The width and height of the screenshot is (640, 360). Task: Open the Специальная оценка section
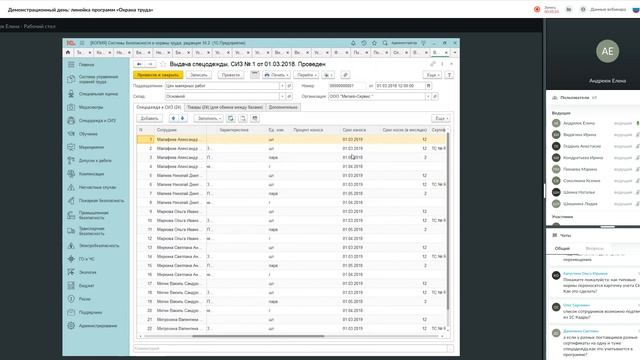pyautogui.click(x=98, y=94)
